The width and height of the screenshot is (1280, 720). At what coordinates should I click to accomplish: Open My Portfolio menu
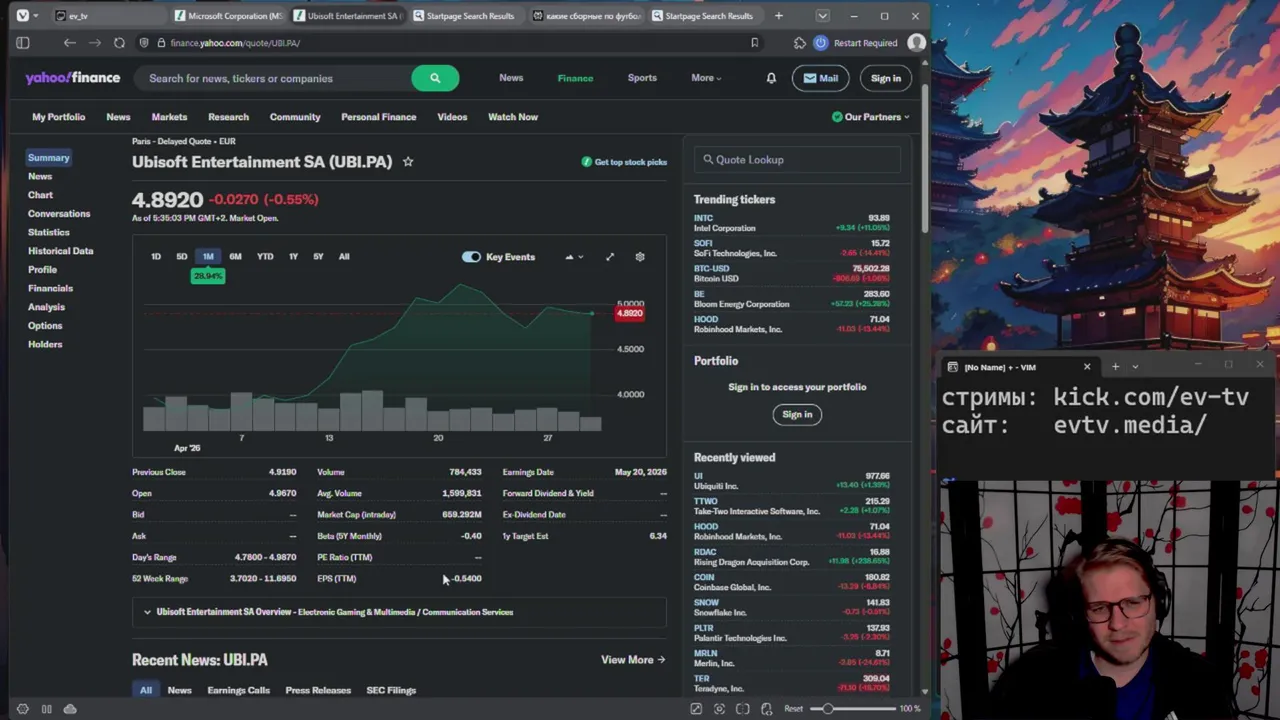click(58, 117)
